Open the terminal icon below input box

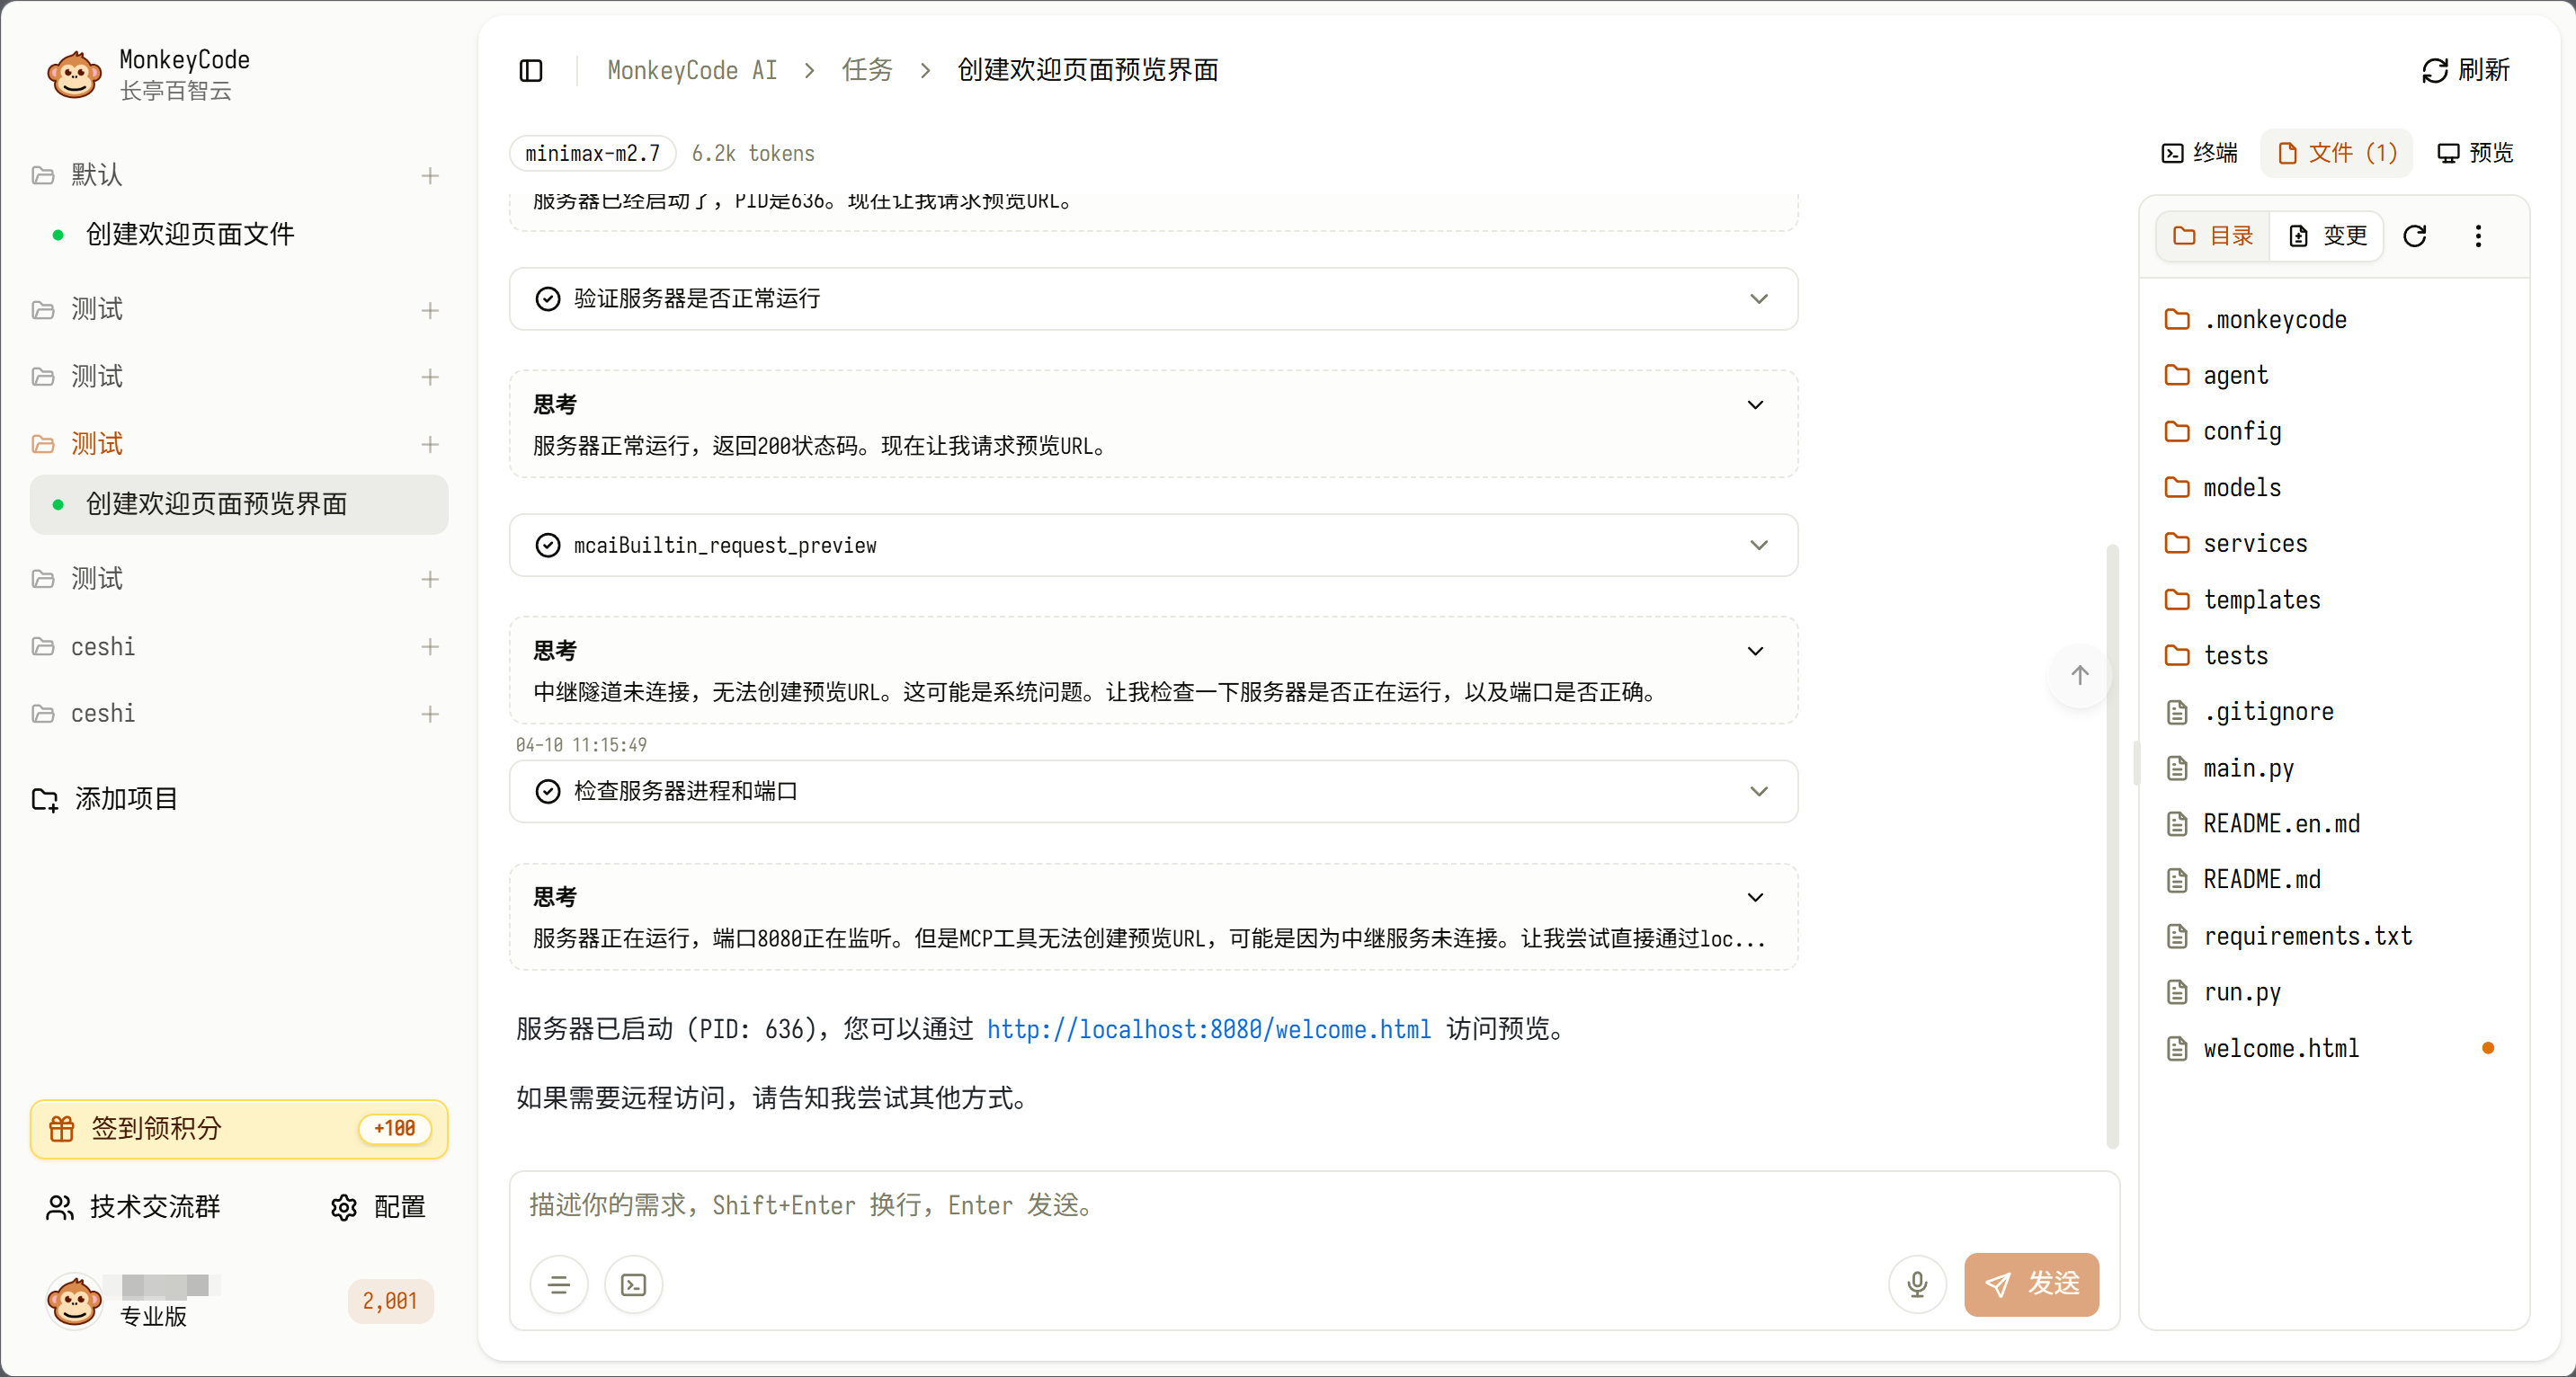[634, 1284]
